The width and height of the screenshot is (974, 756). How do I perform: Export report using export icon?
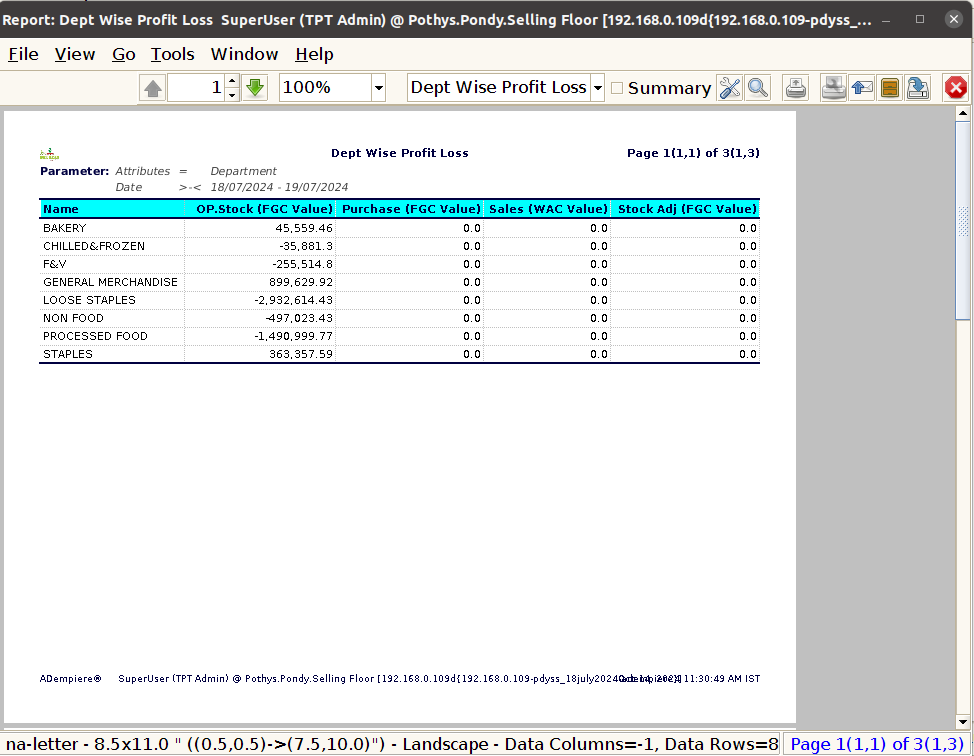pos(917,88)
